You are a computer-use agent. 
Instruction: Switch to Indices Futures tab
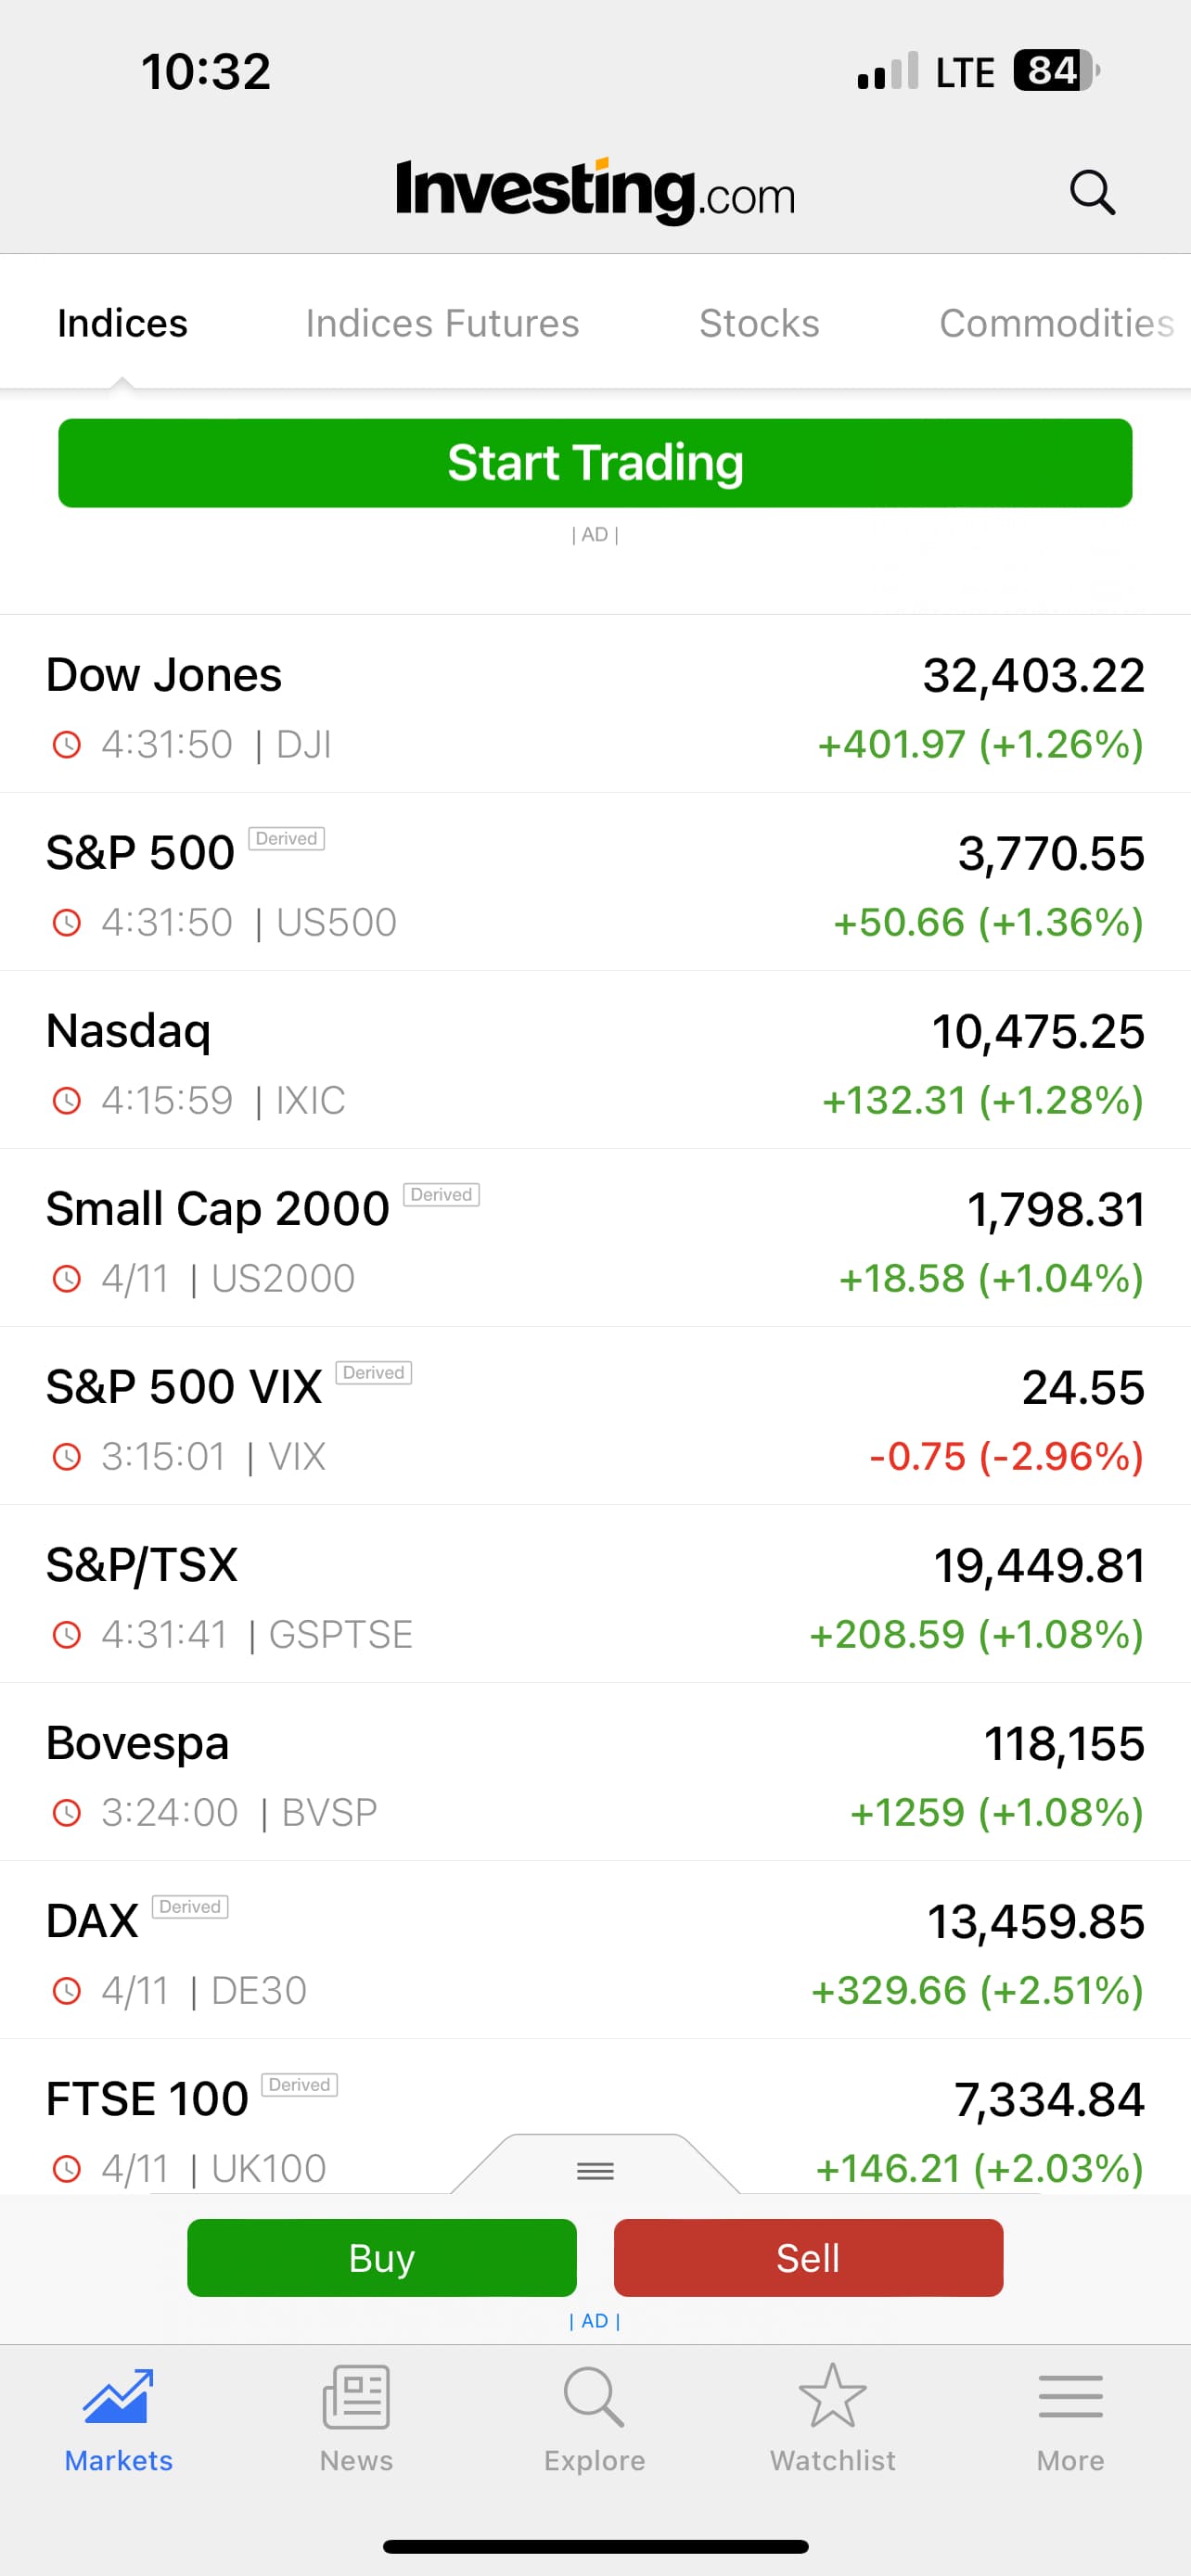coord(442,324)
